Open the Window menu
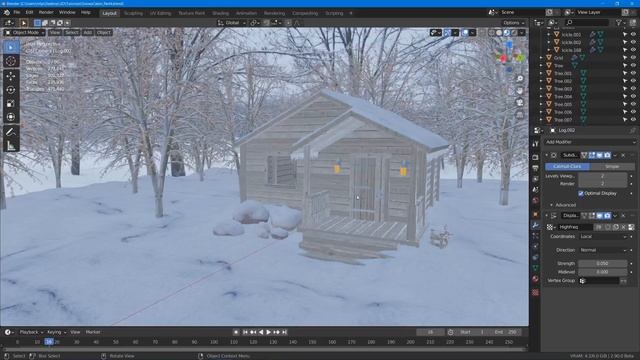Viewport: 640px width, 360px height. point(67,13)
